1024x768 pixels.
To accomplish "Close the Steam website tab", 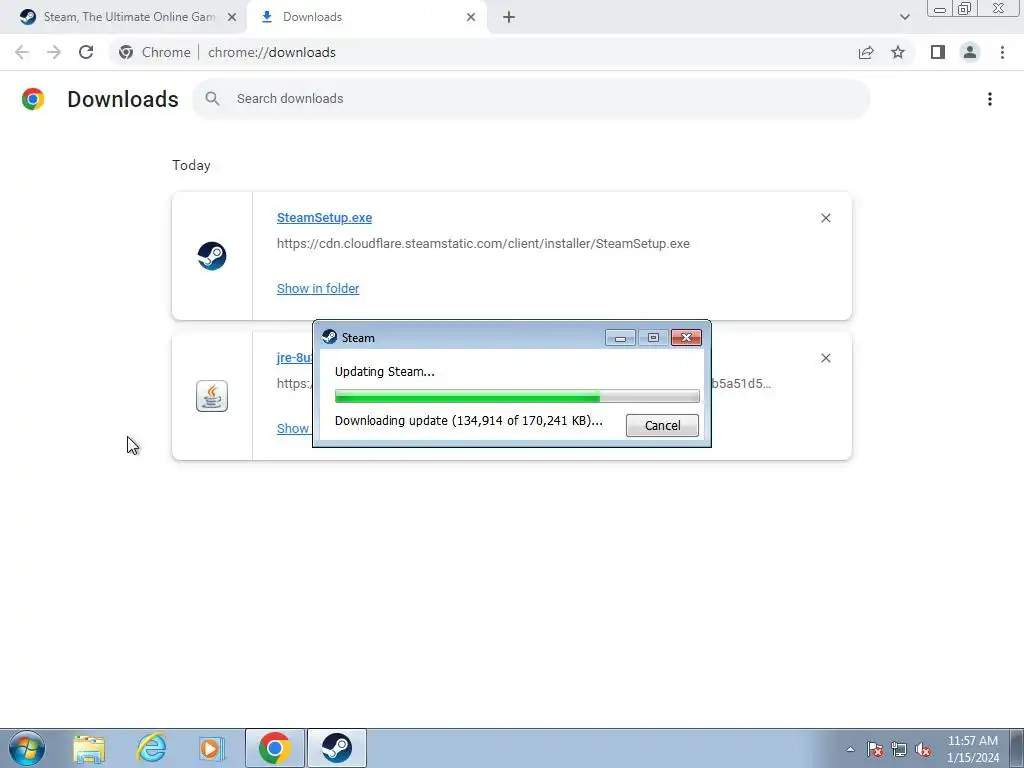I will tap(232, 17).
